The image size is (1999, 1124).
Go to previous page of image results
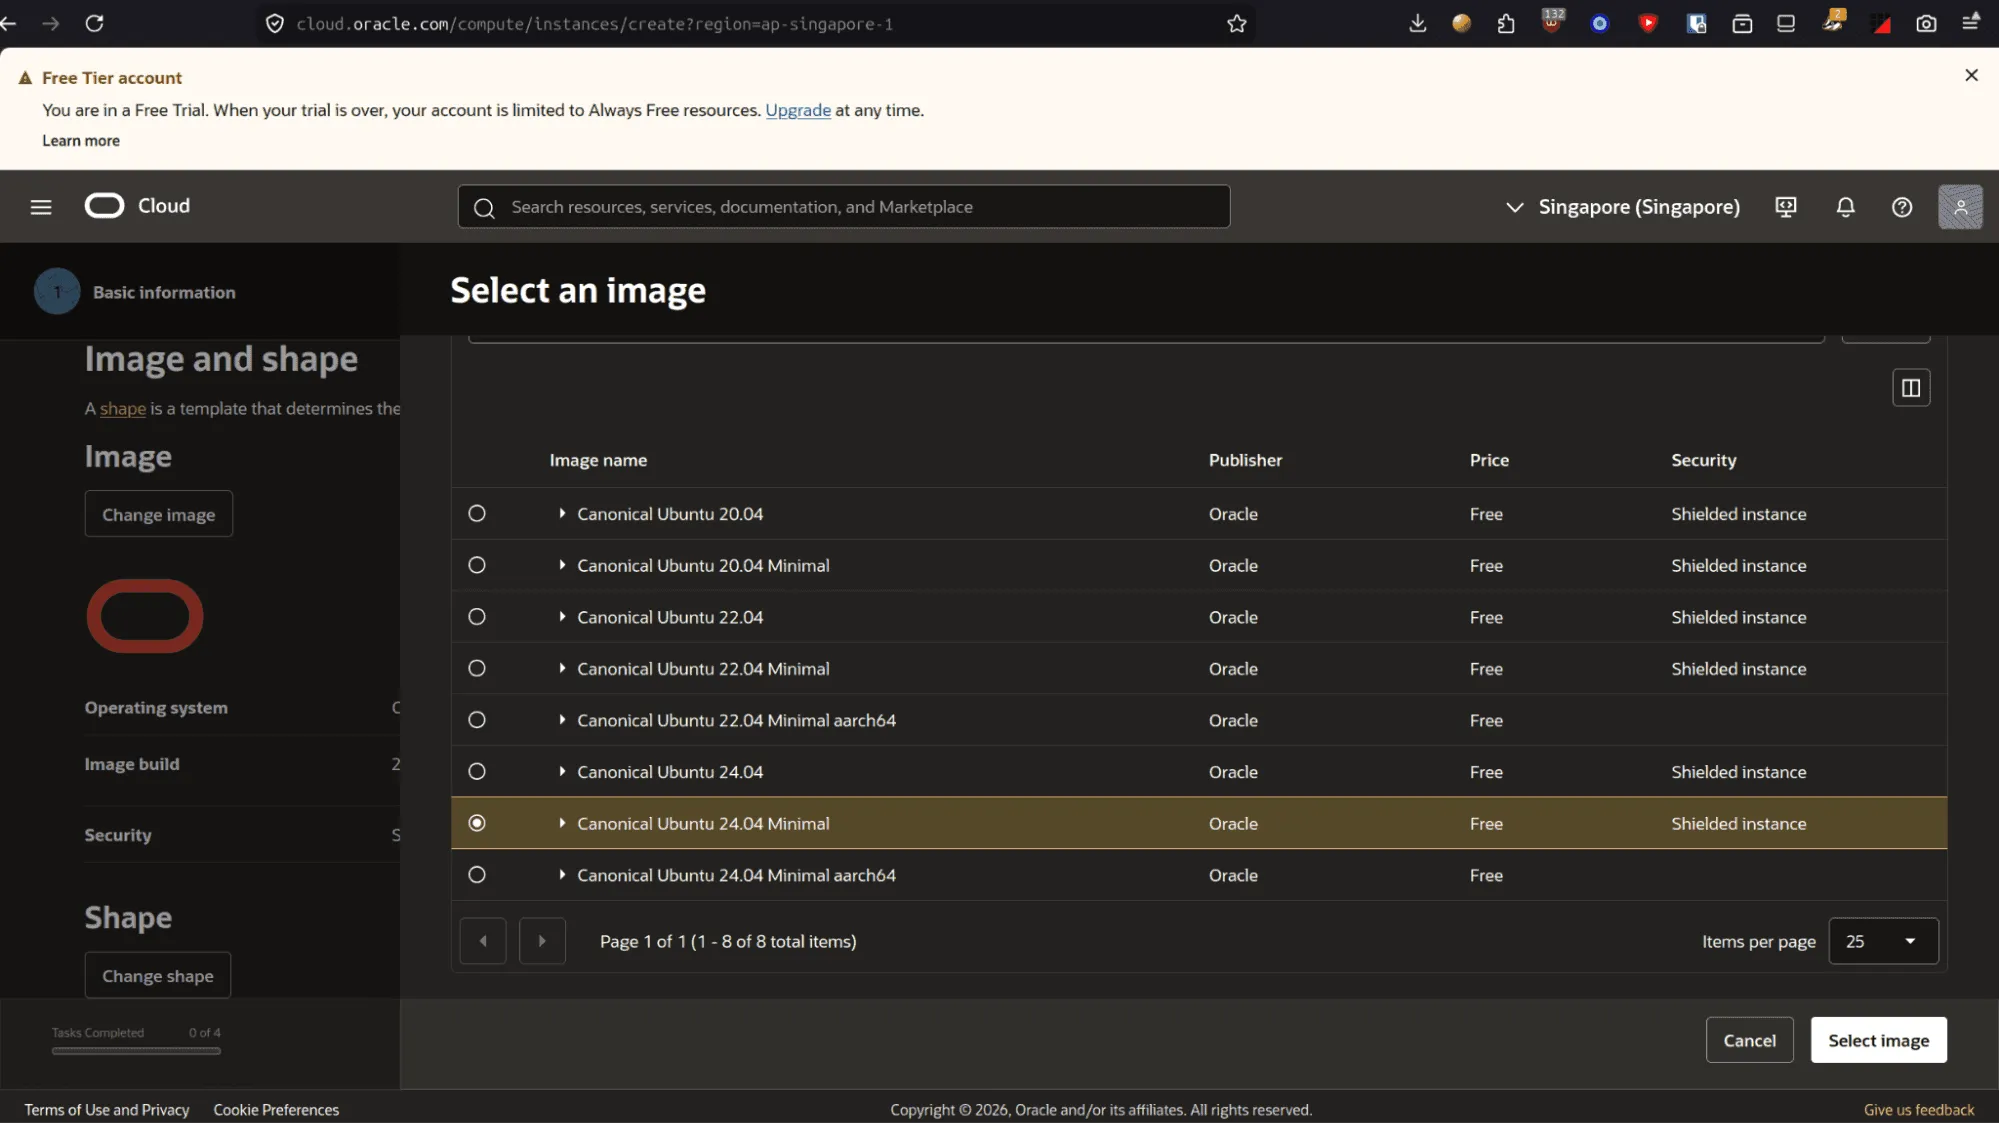(x=483, y=941)
